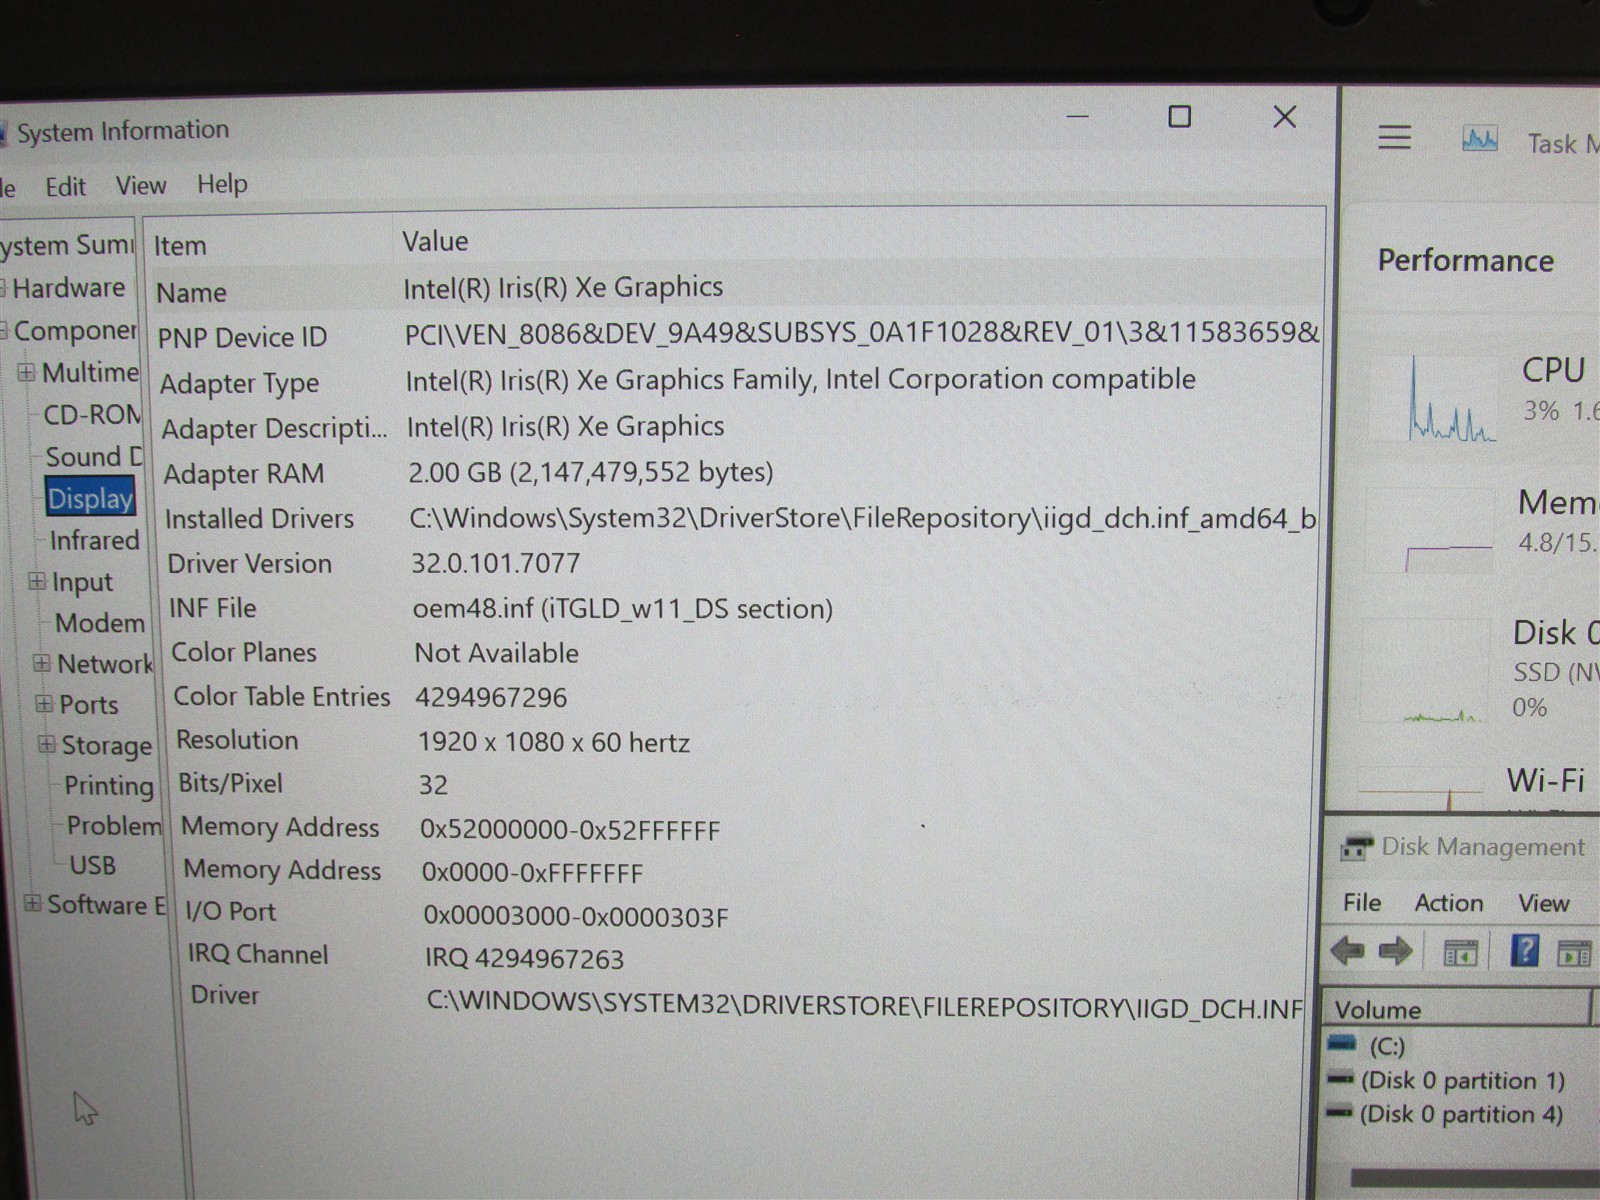Select Modem tree item
Screen dimensions: 1600x1200
tap(100, 622)
